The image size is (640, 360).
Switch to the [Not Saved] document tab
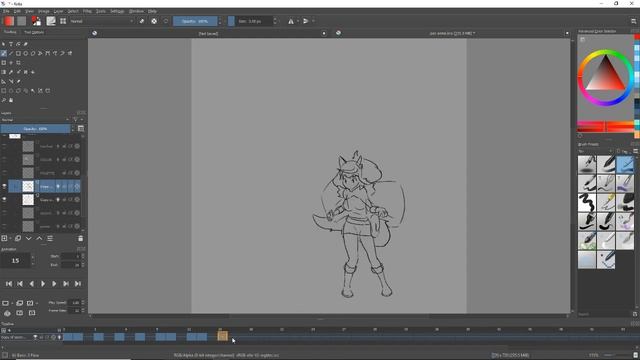(x=208, y=33)
